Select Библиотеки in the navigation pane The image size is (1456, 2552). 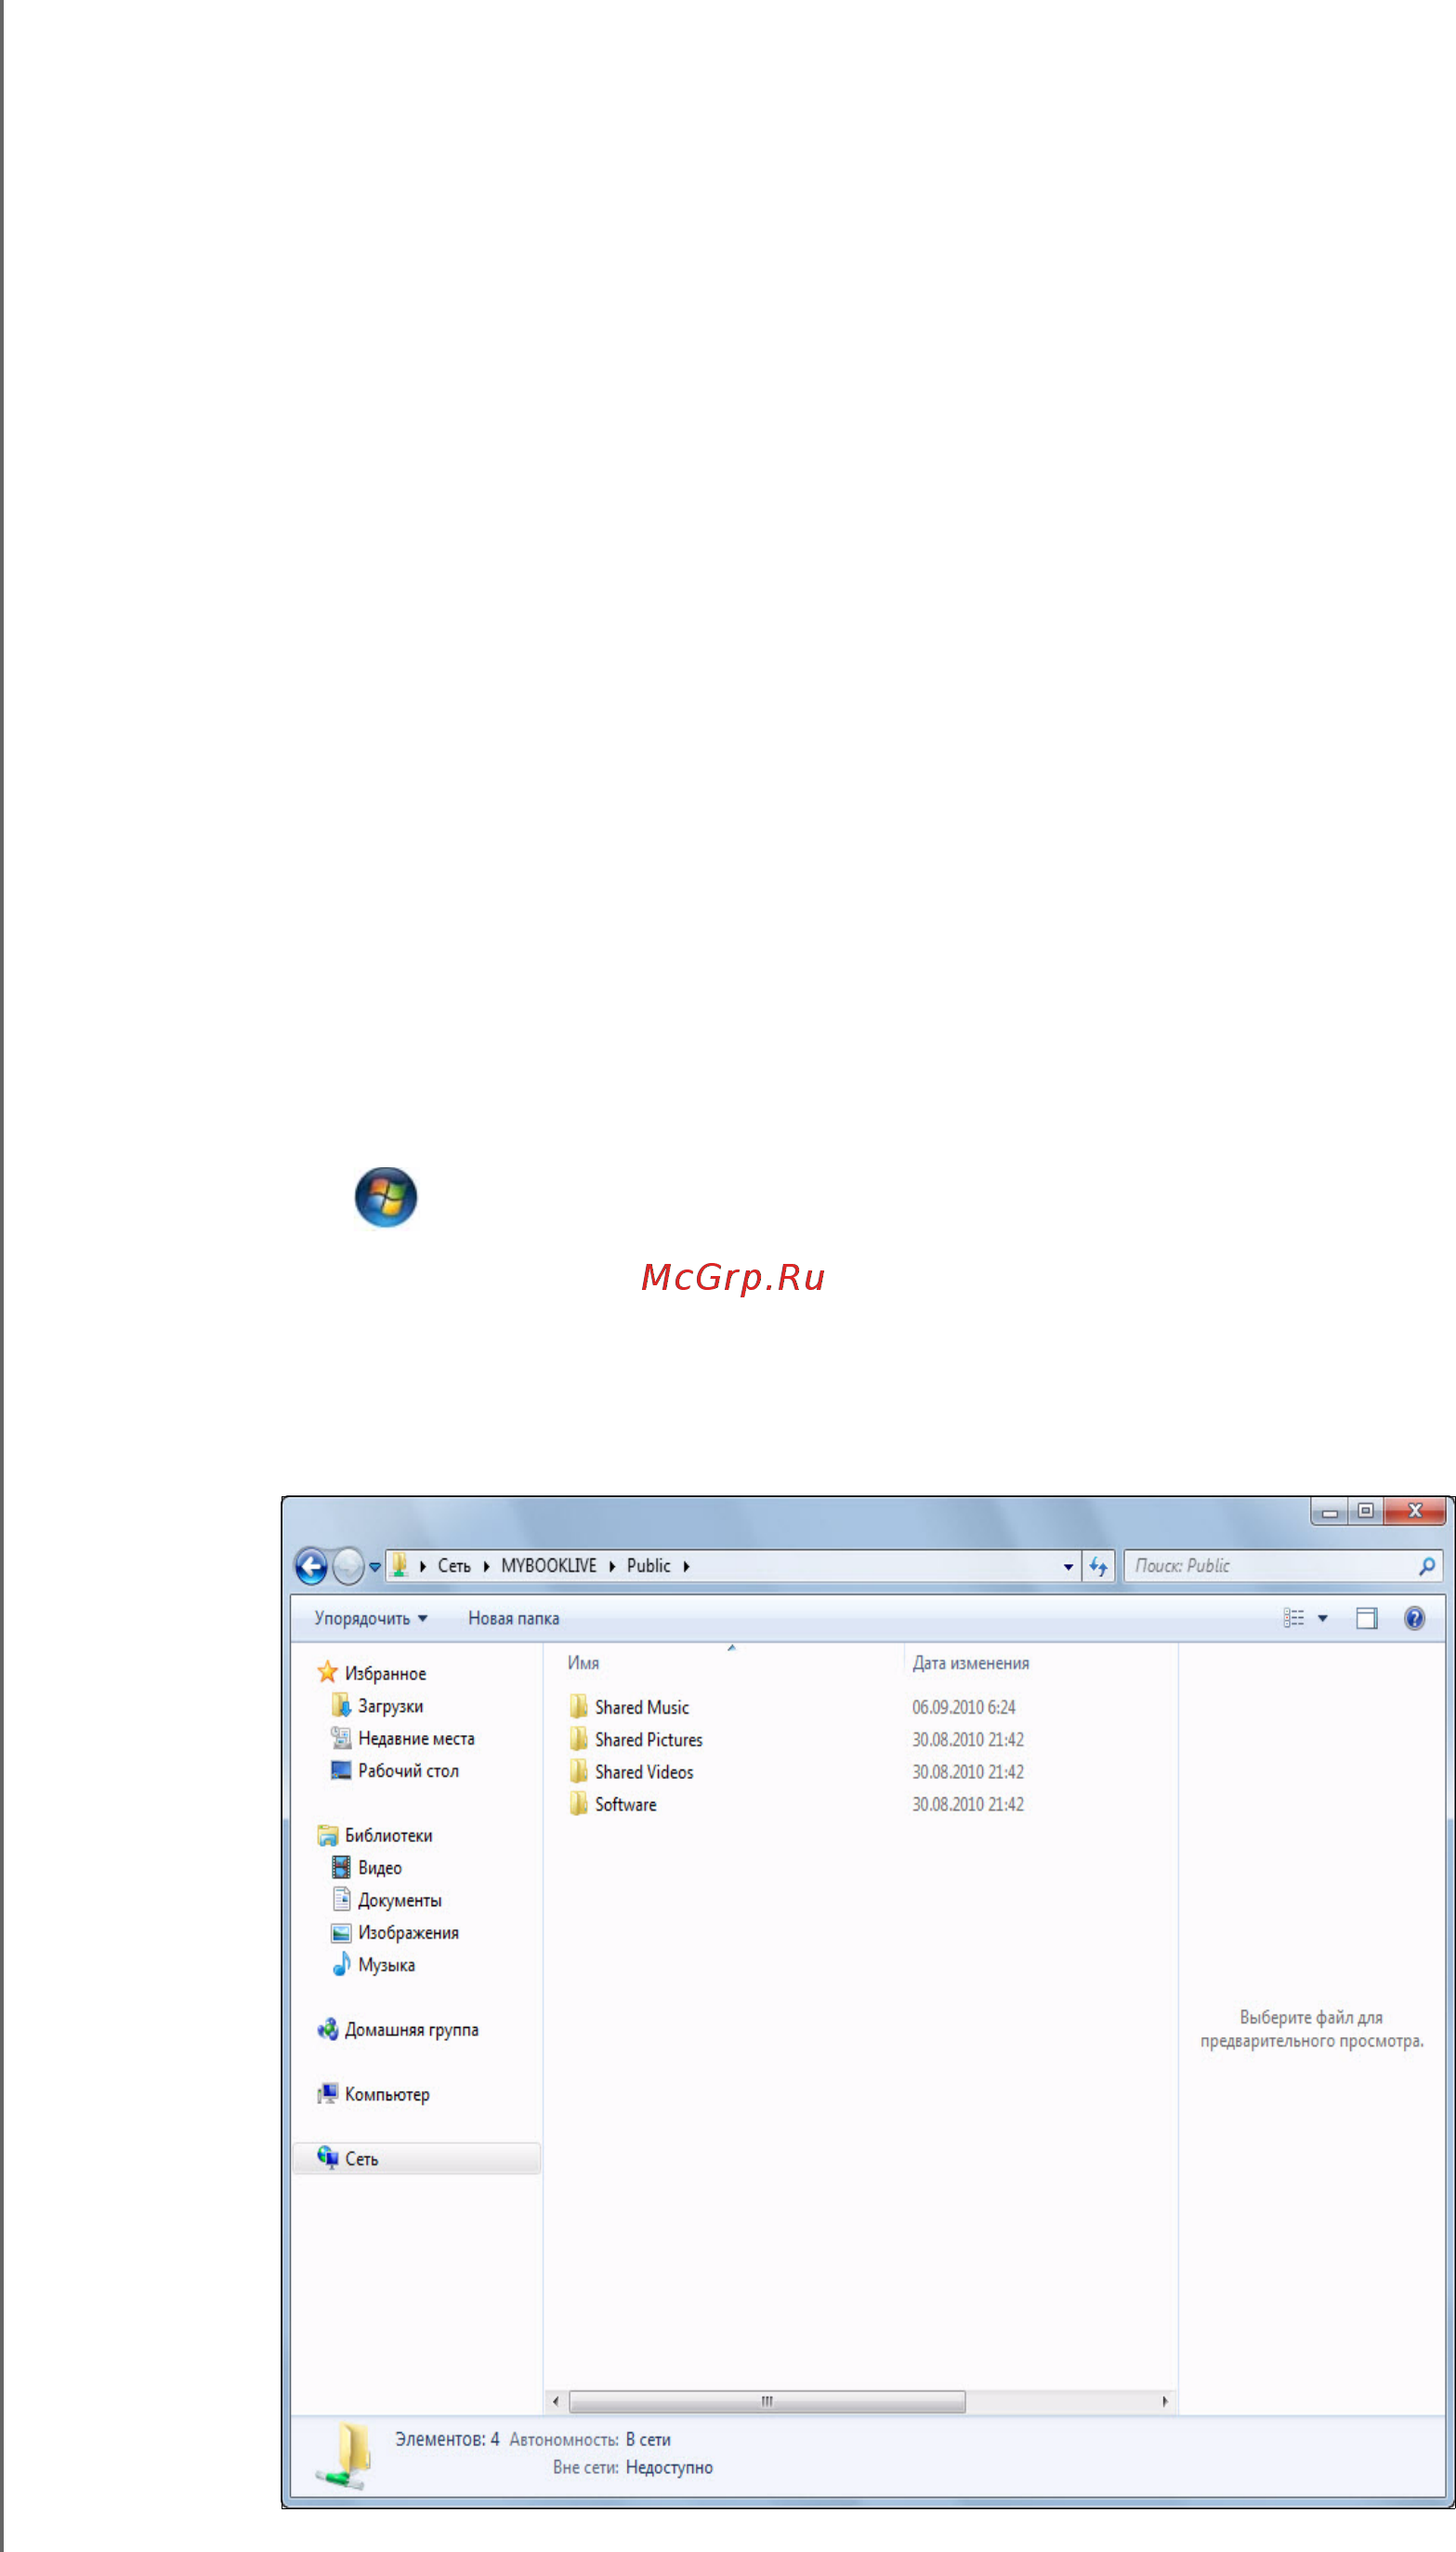point(389,1836)
